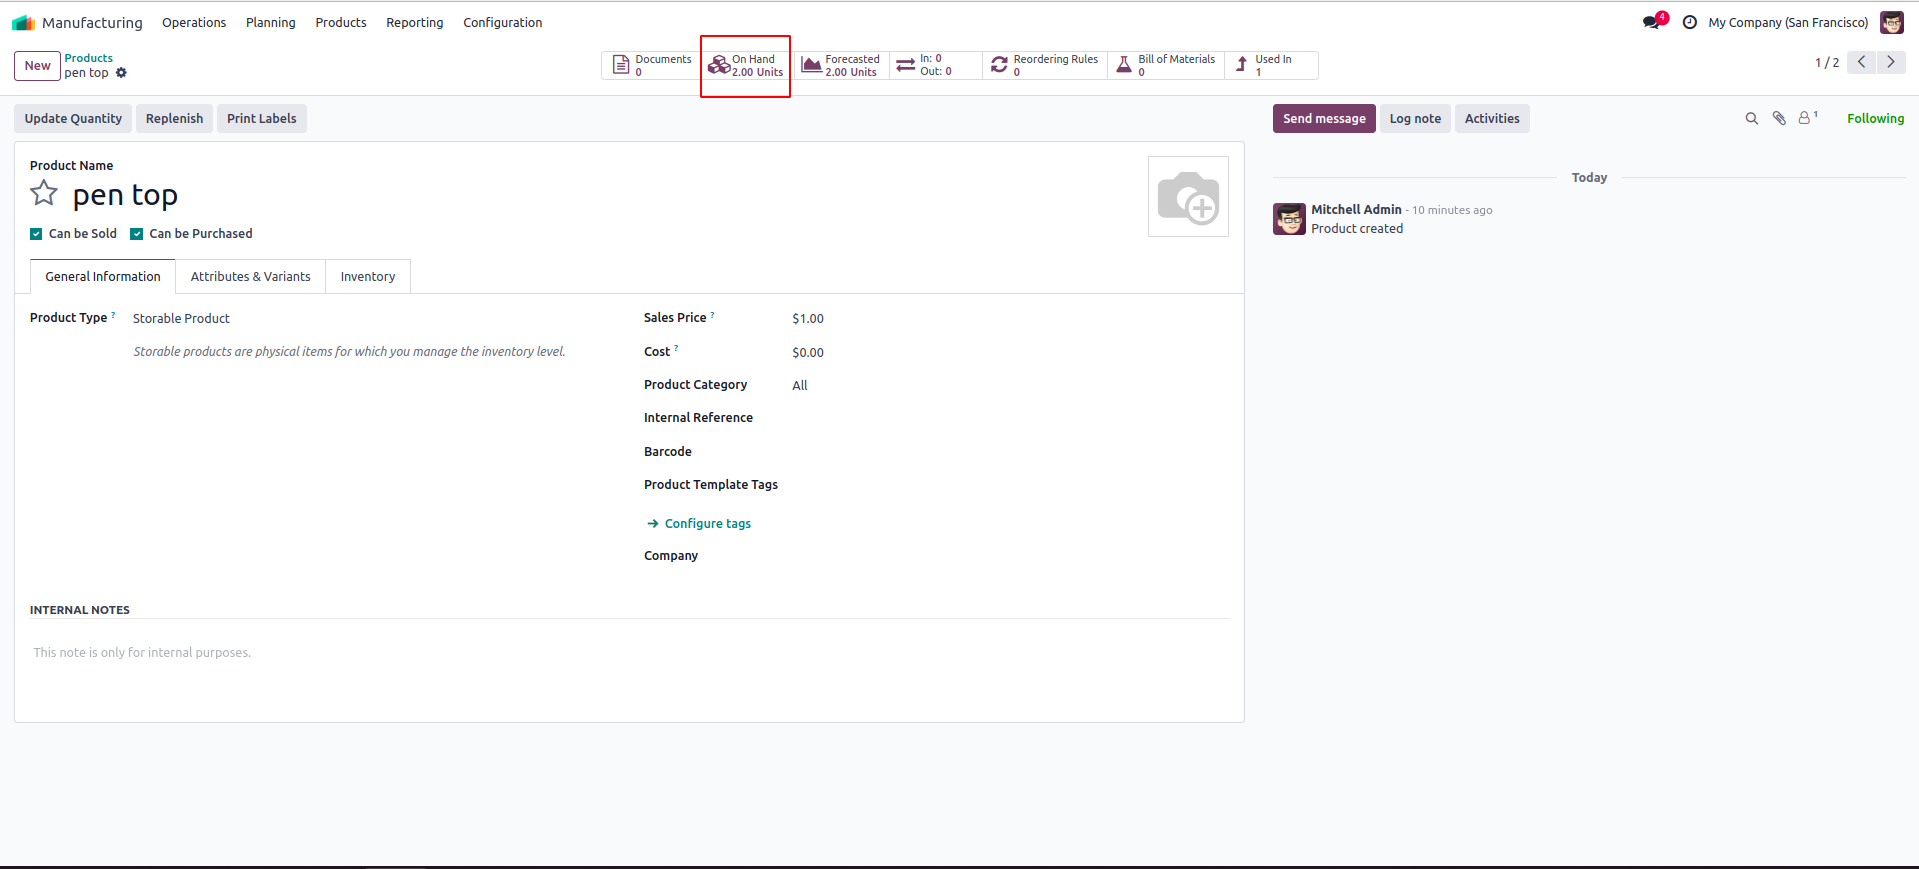Open the conversations chat icon

coord(1651,22)
